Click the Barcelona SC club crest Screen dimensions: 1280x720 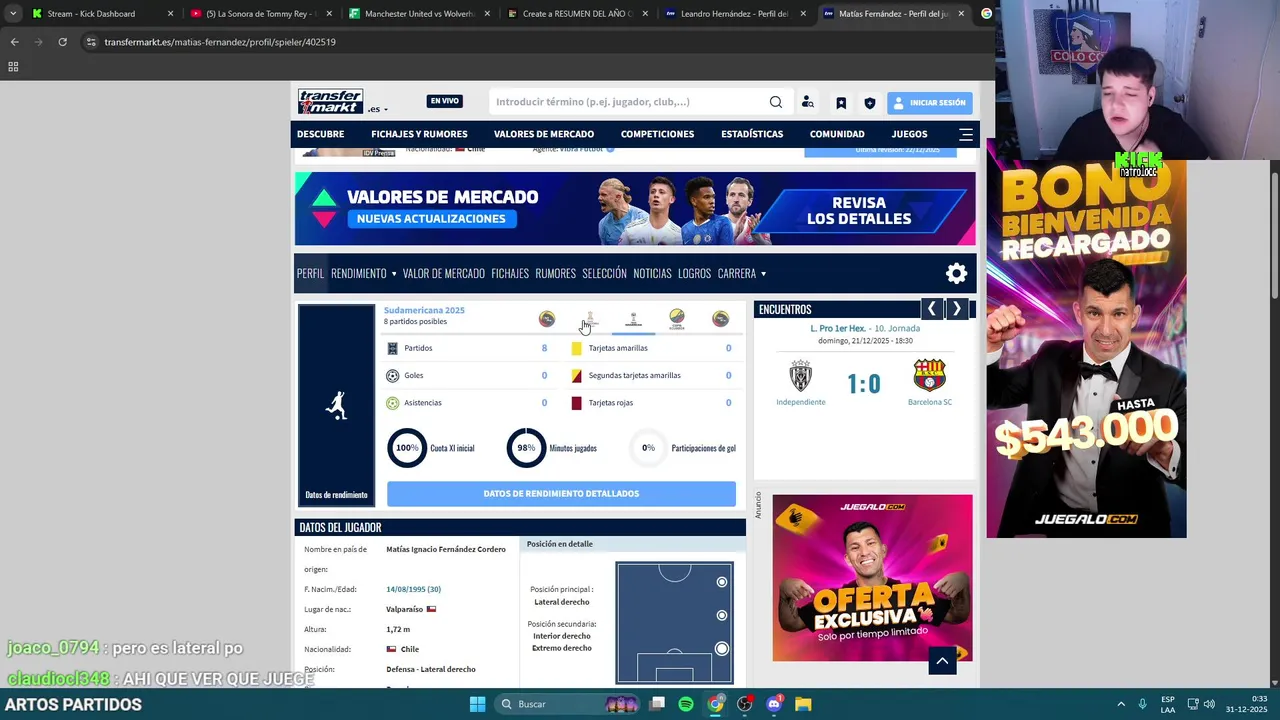(929, 376)
